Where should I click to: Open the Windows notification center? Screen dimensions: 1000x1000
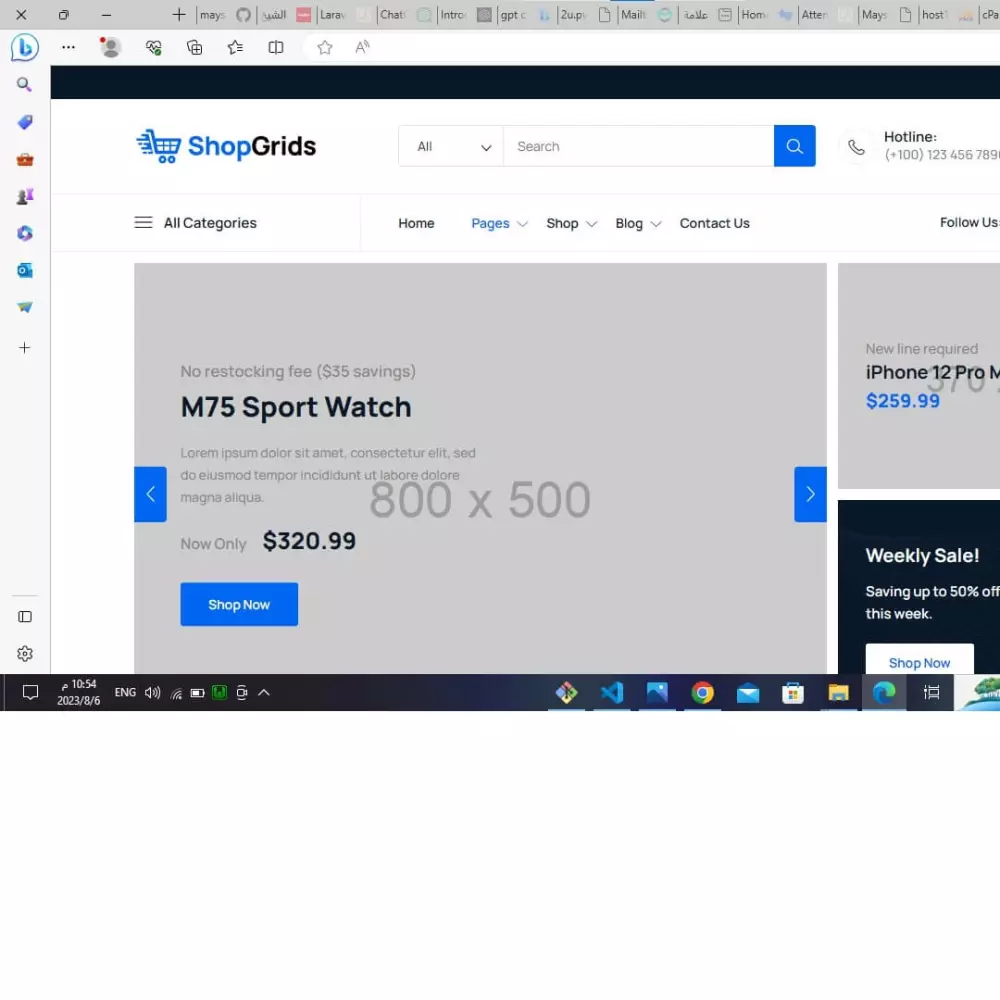(x=30, y=693)
